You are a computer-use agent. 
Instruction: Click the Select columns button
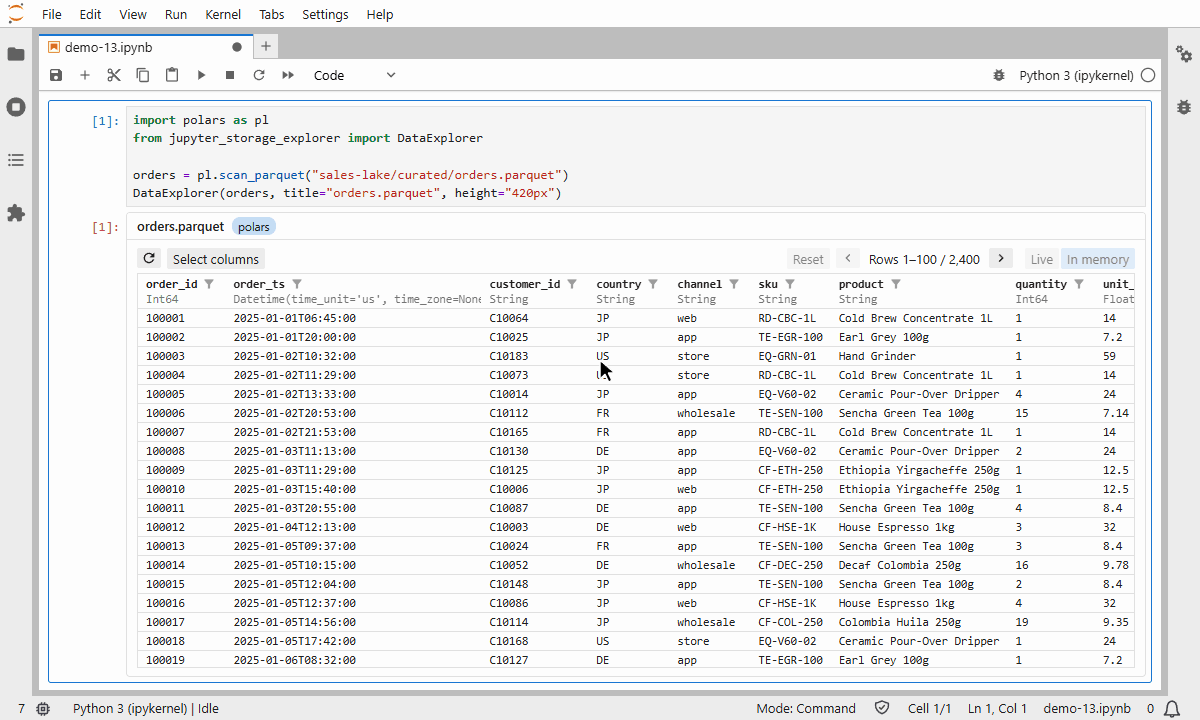pos(216,259)
